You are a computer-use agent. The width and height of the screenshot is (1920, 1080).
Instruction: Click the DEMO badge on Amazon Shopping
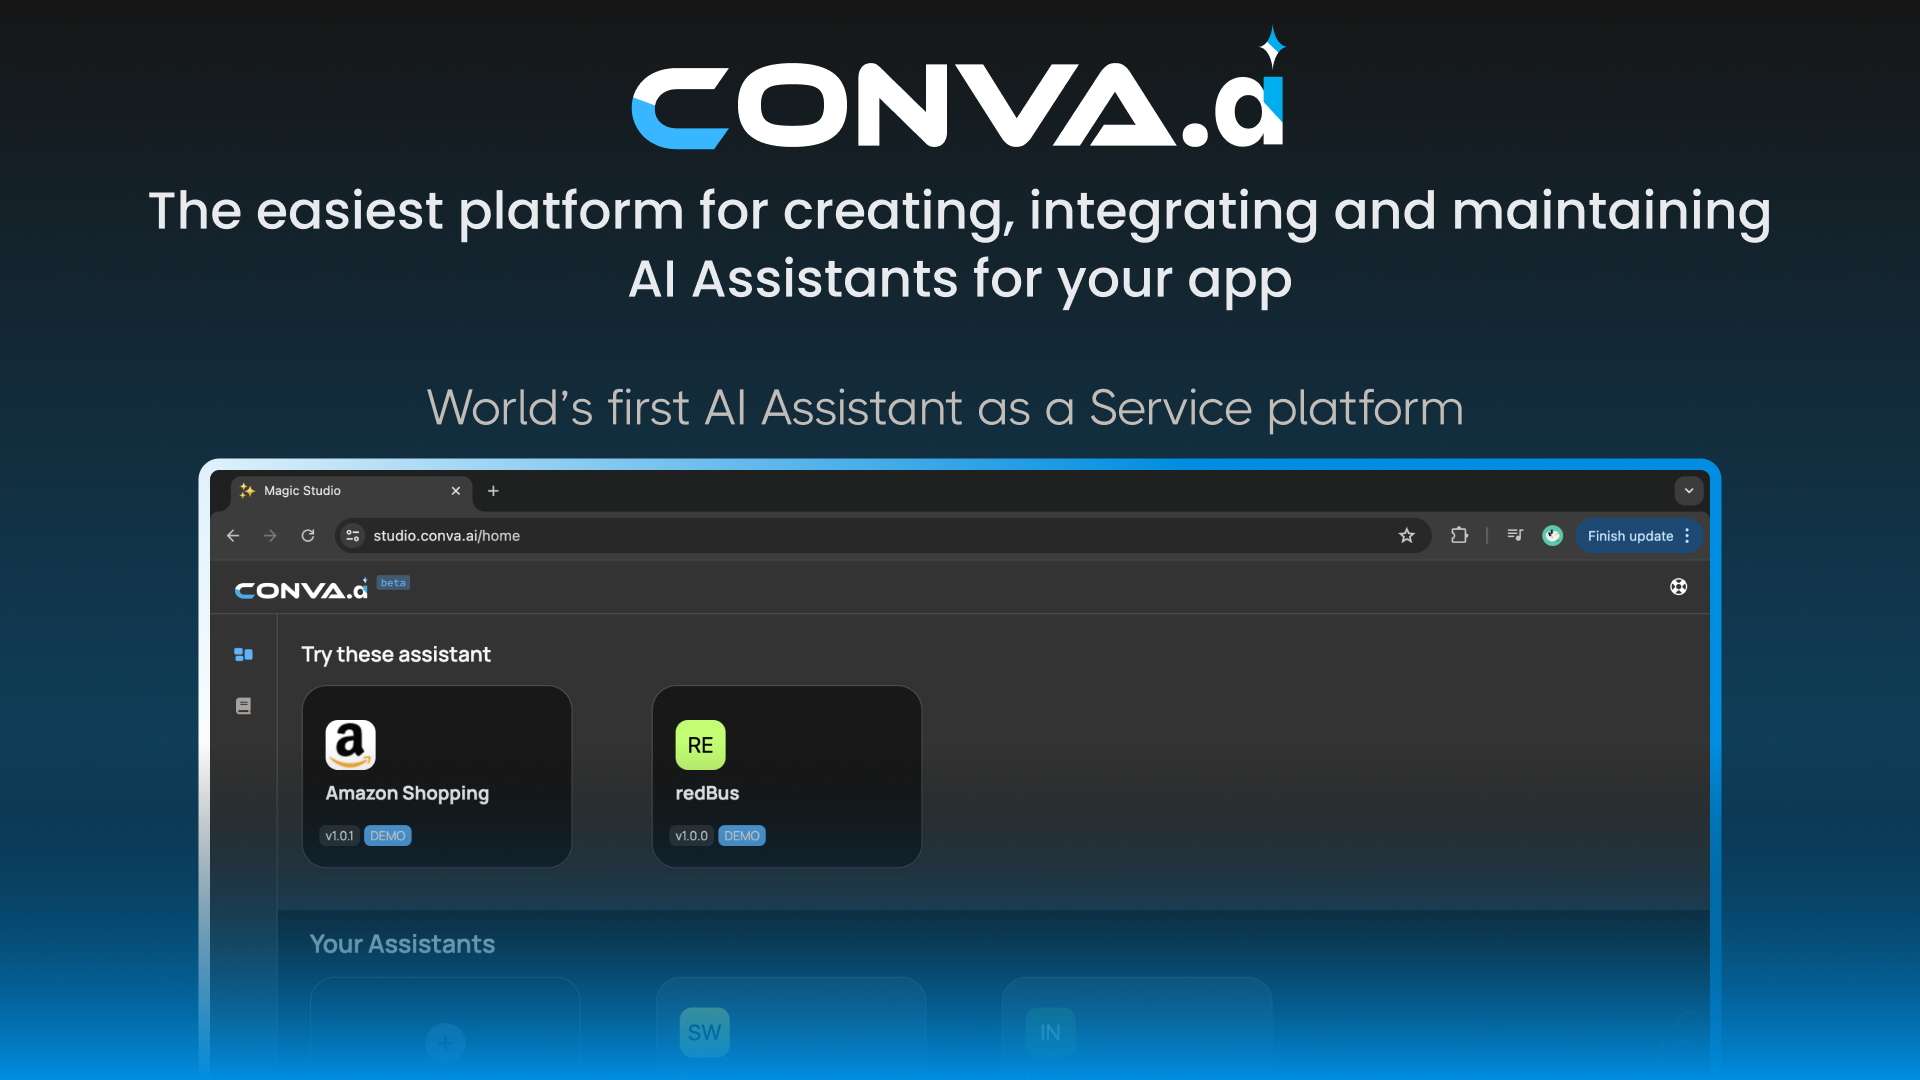(388, 835)
